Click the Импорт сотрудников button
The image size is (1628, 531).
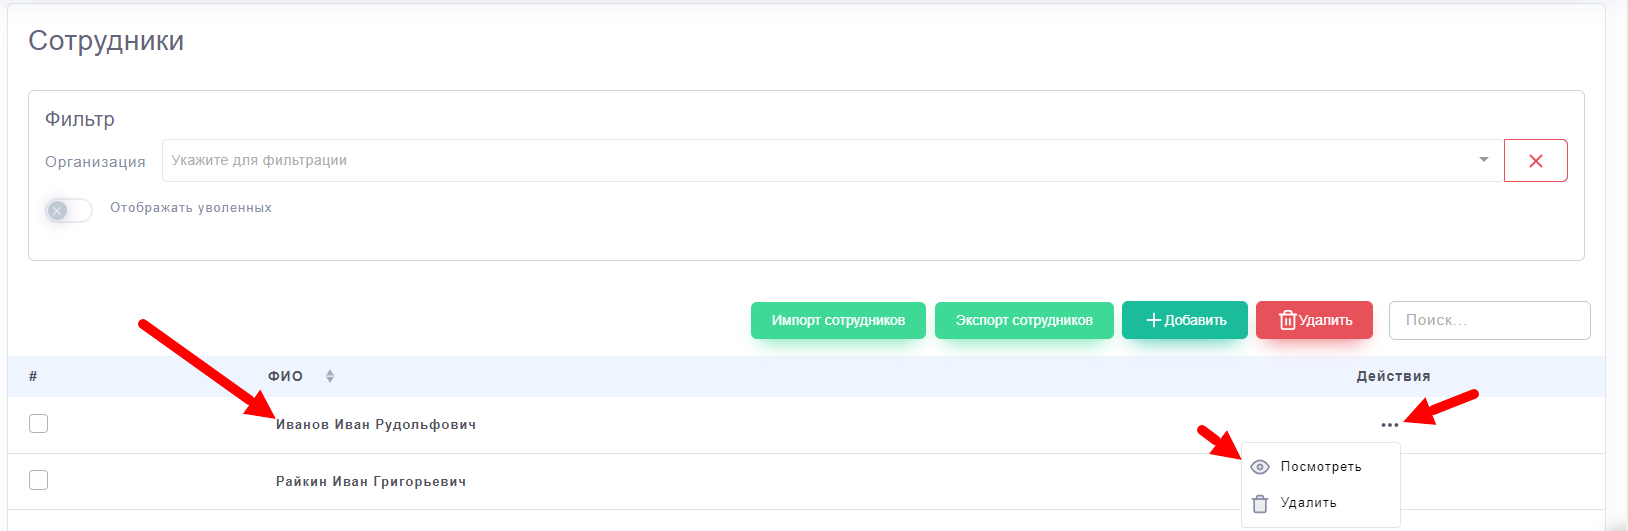tap(838, 320)
